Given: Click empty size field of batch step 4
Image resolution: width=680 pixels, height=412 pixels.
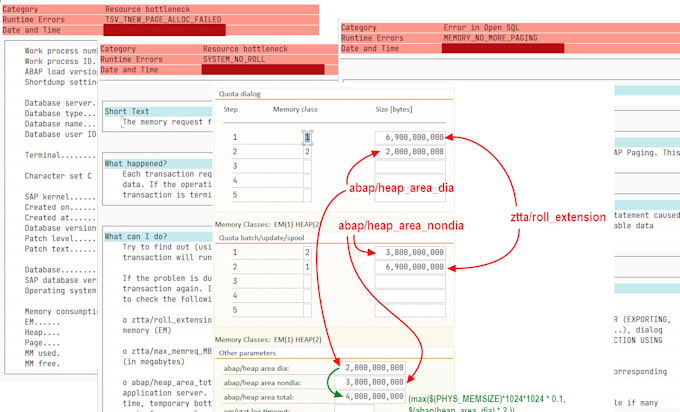Looking at the screenshot, I should (410, 295).
